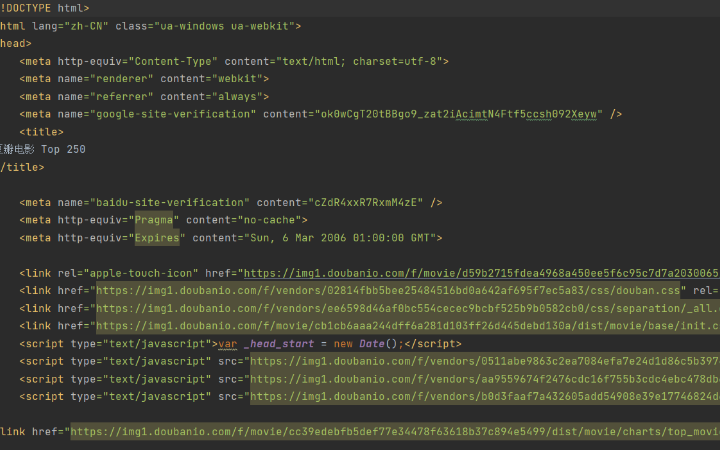Click the "Top 250" title text
Image resolution: width=720 pixels, height=450 pixels.
point(63,150)
